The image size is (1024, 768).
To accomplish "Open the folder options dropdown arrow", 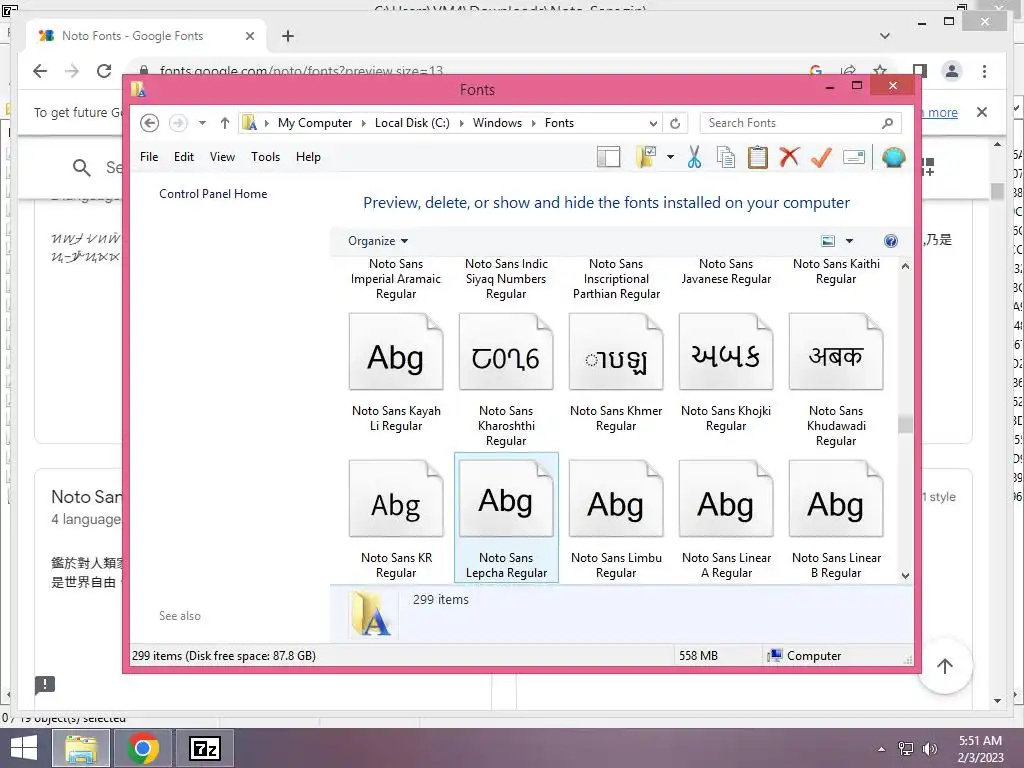I will coord(670,157).
